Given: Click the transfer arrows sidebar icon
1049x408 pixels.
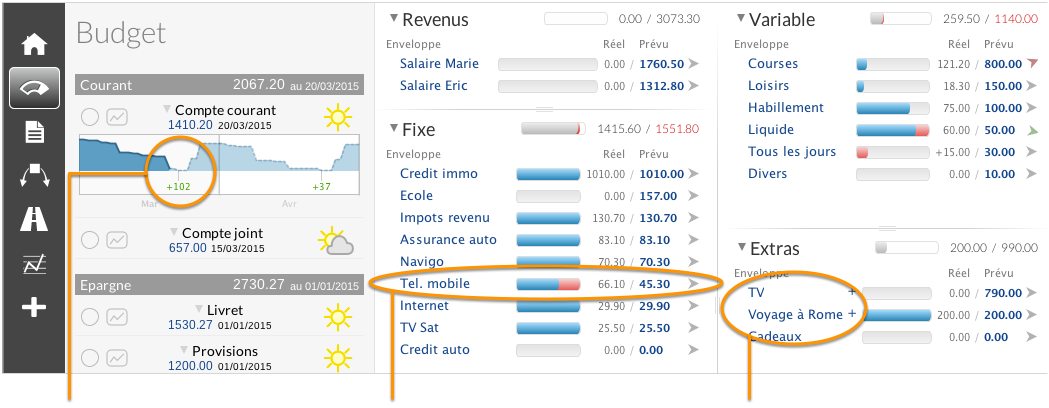Looking at the screenshot, I should tap(34, 176).
